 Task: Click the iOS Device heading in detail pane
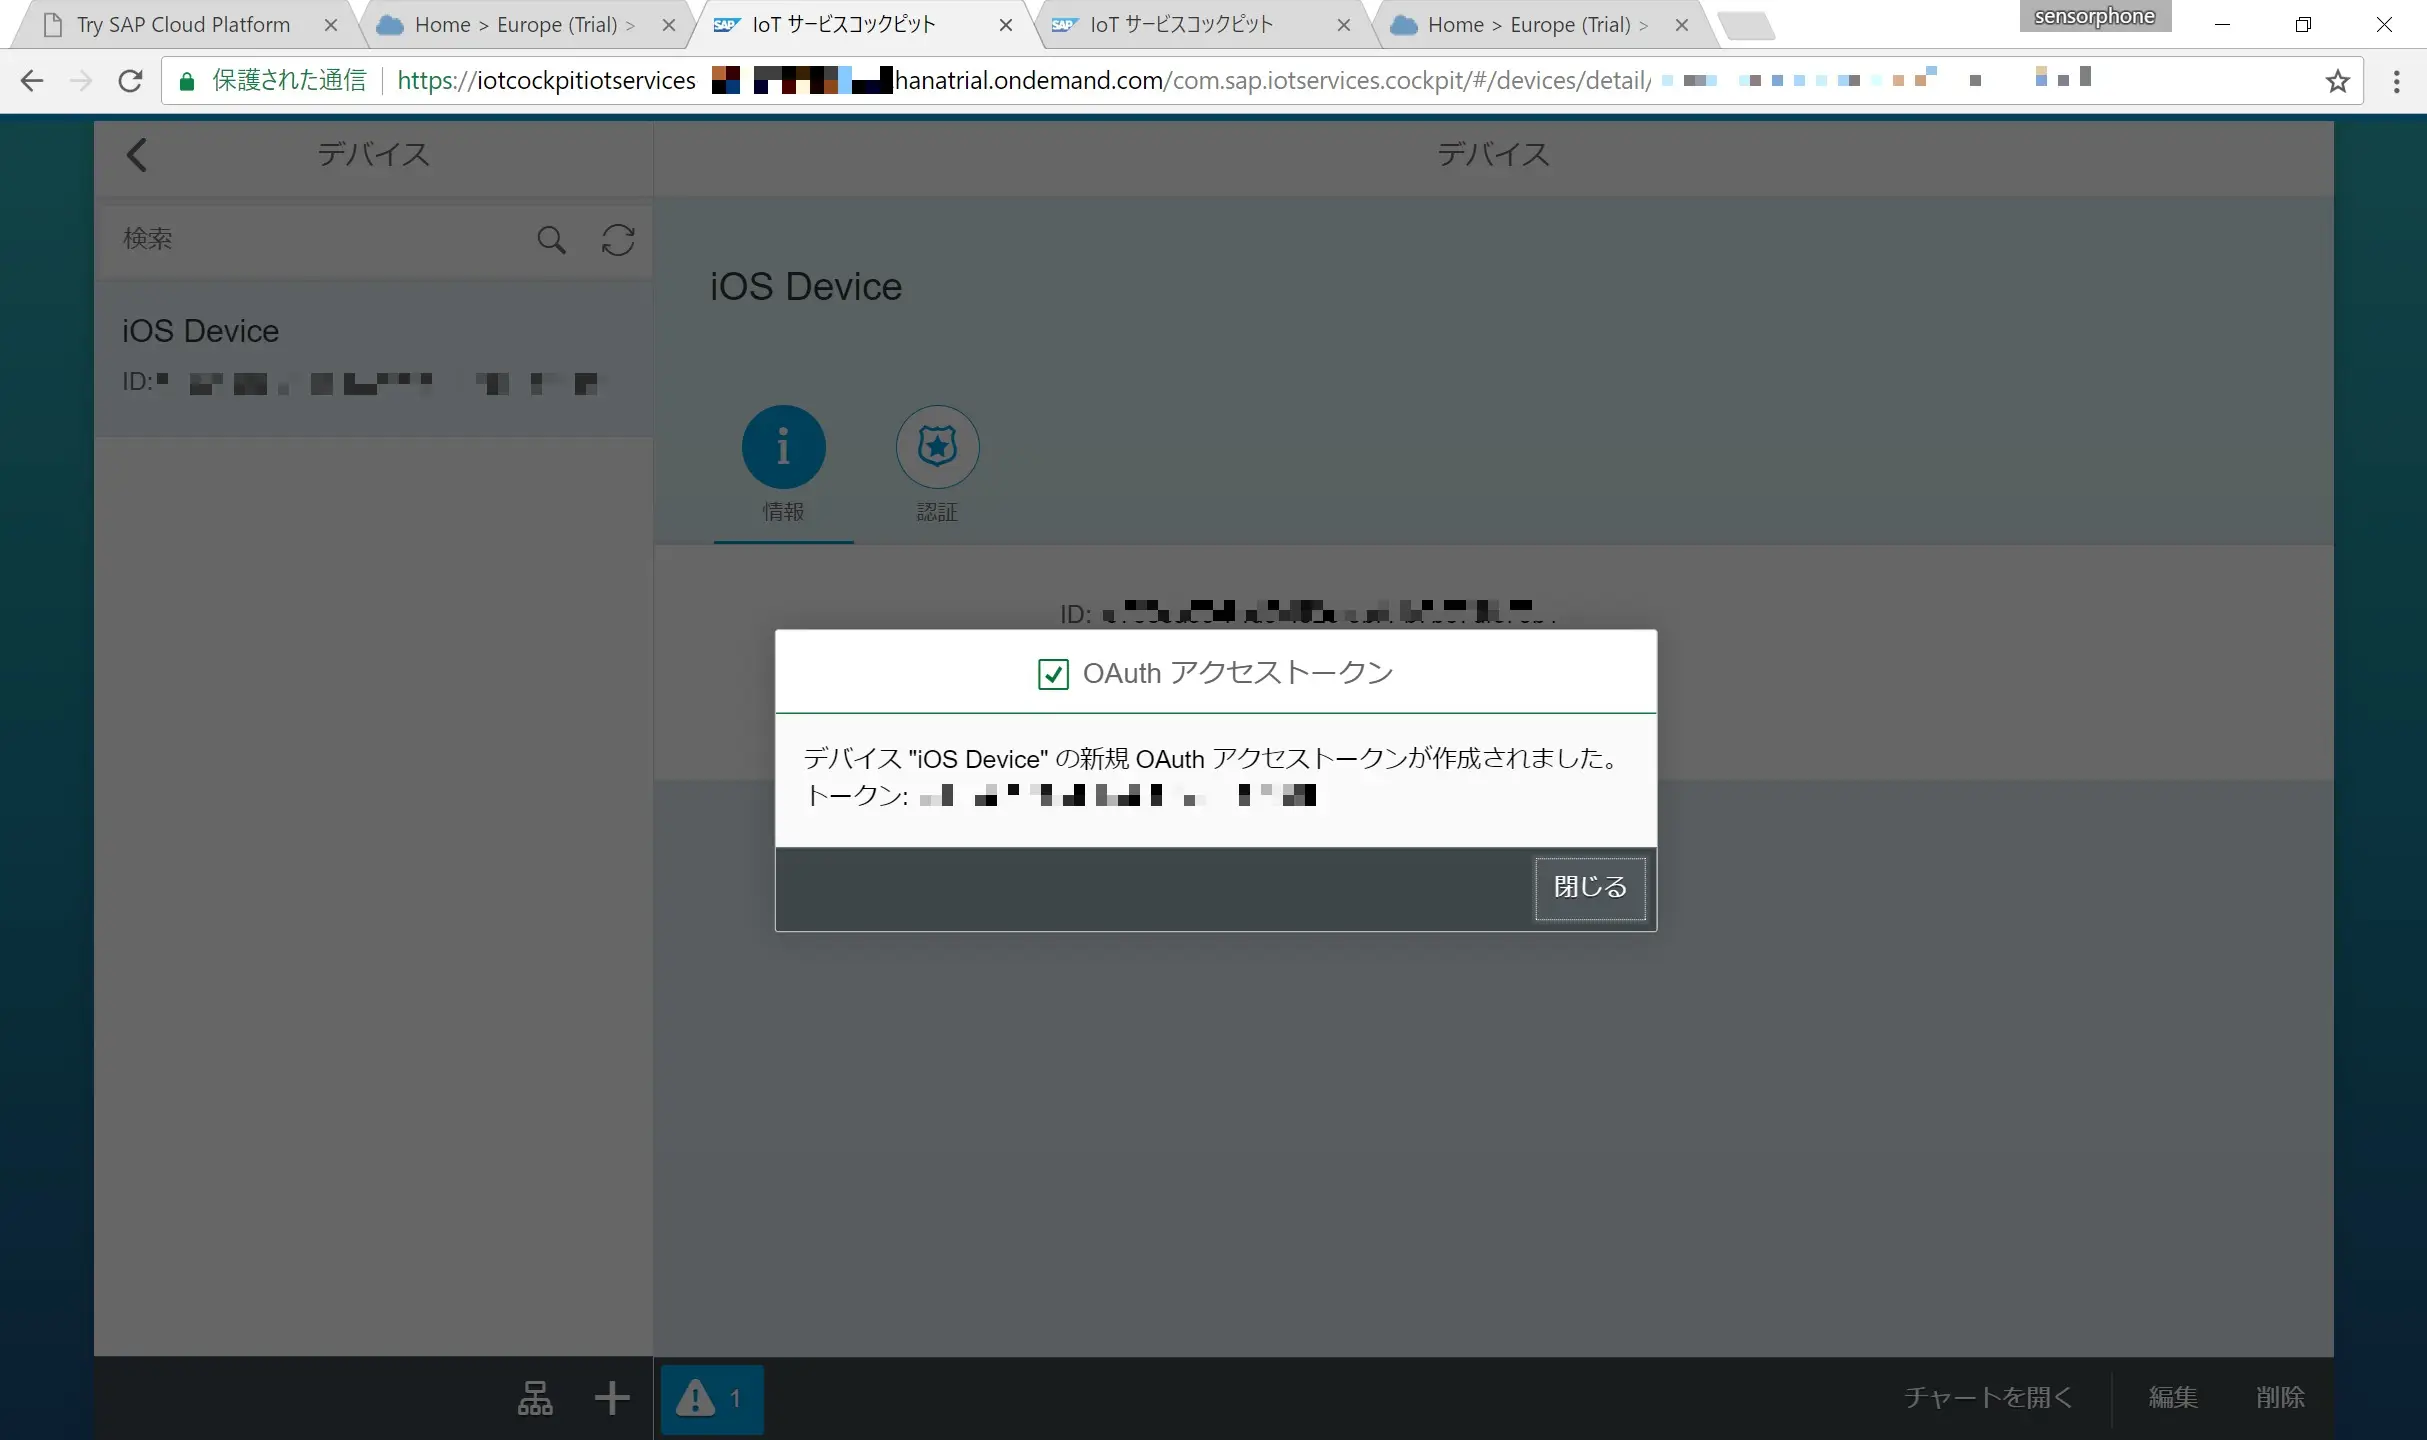pyautogui.click(x=806, y=287)
